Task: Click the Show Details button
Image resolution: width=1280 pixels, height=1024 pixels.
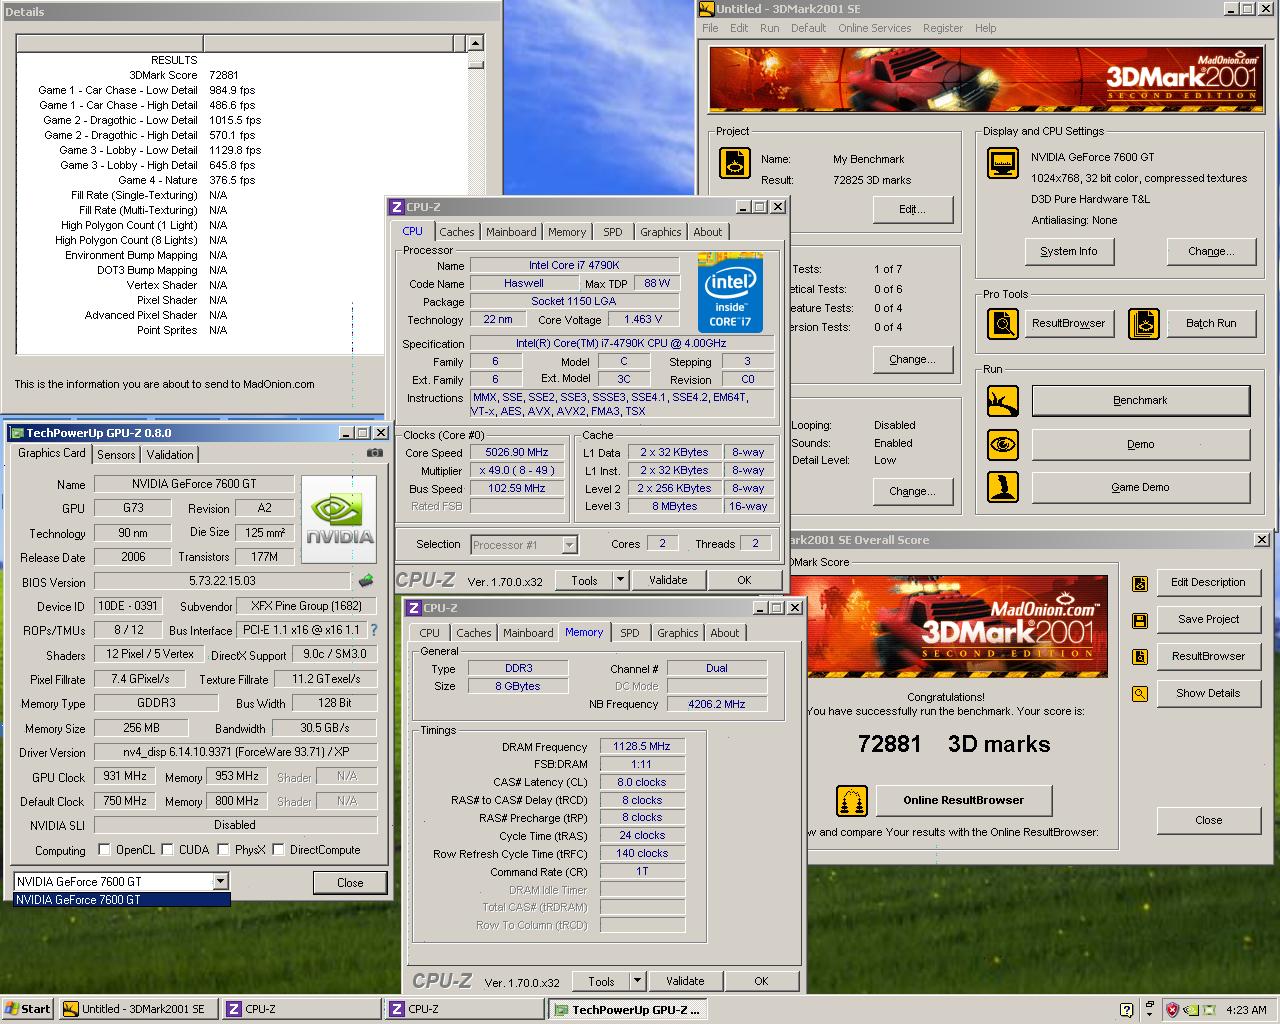Action: 1209,693
